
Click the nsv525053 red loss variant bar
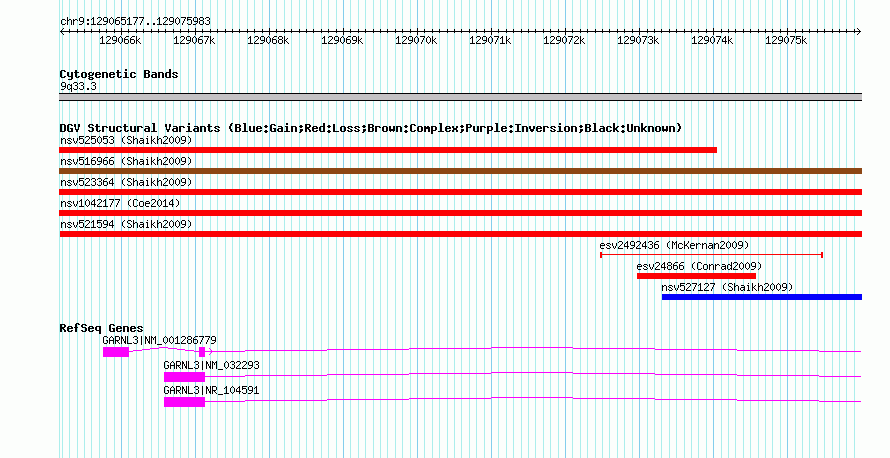tap(388, 150)
